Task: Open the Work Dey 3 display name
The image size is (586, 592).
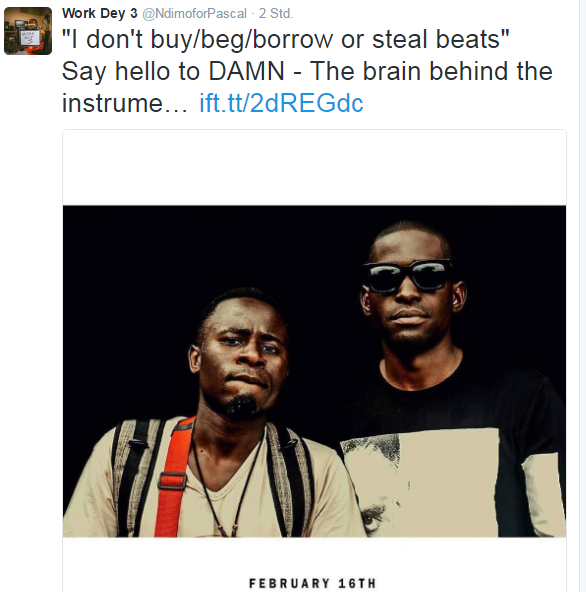Action: click(100, 14)
